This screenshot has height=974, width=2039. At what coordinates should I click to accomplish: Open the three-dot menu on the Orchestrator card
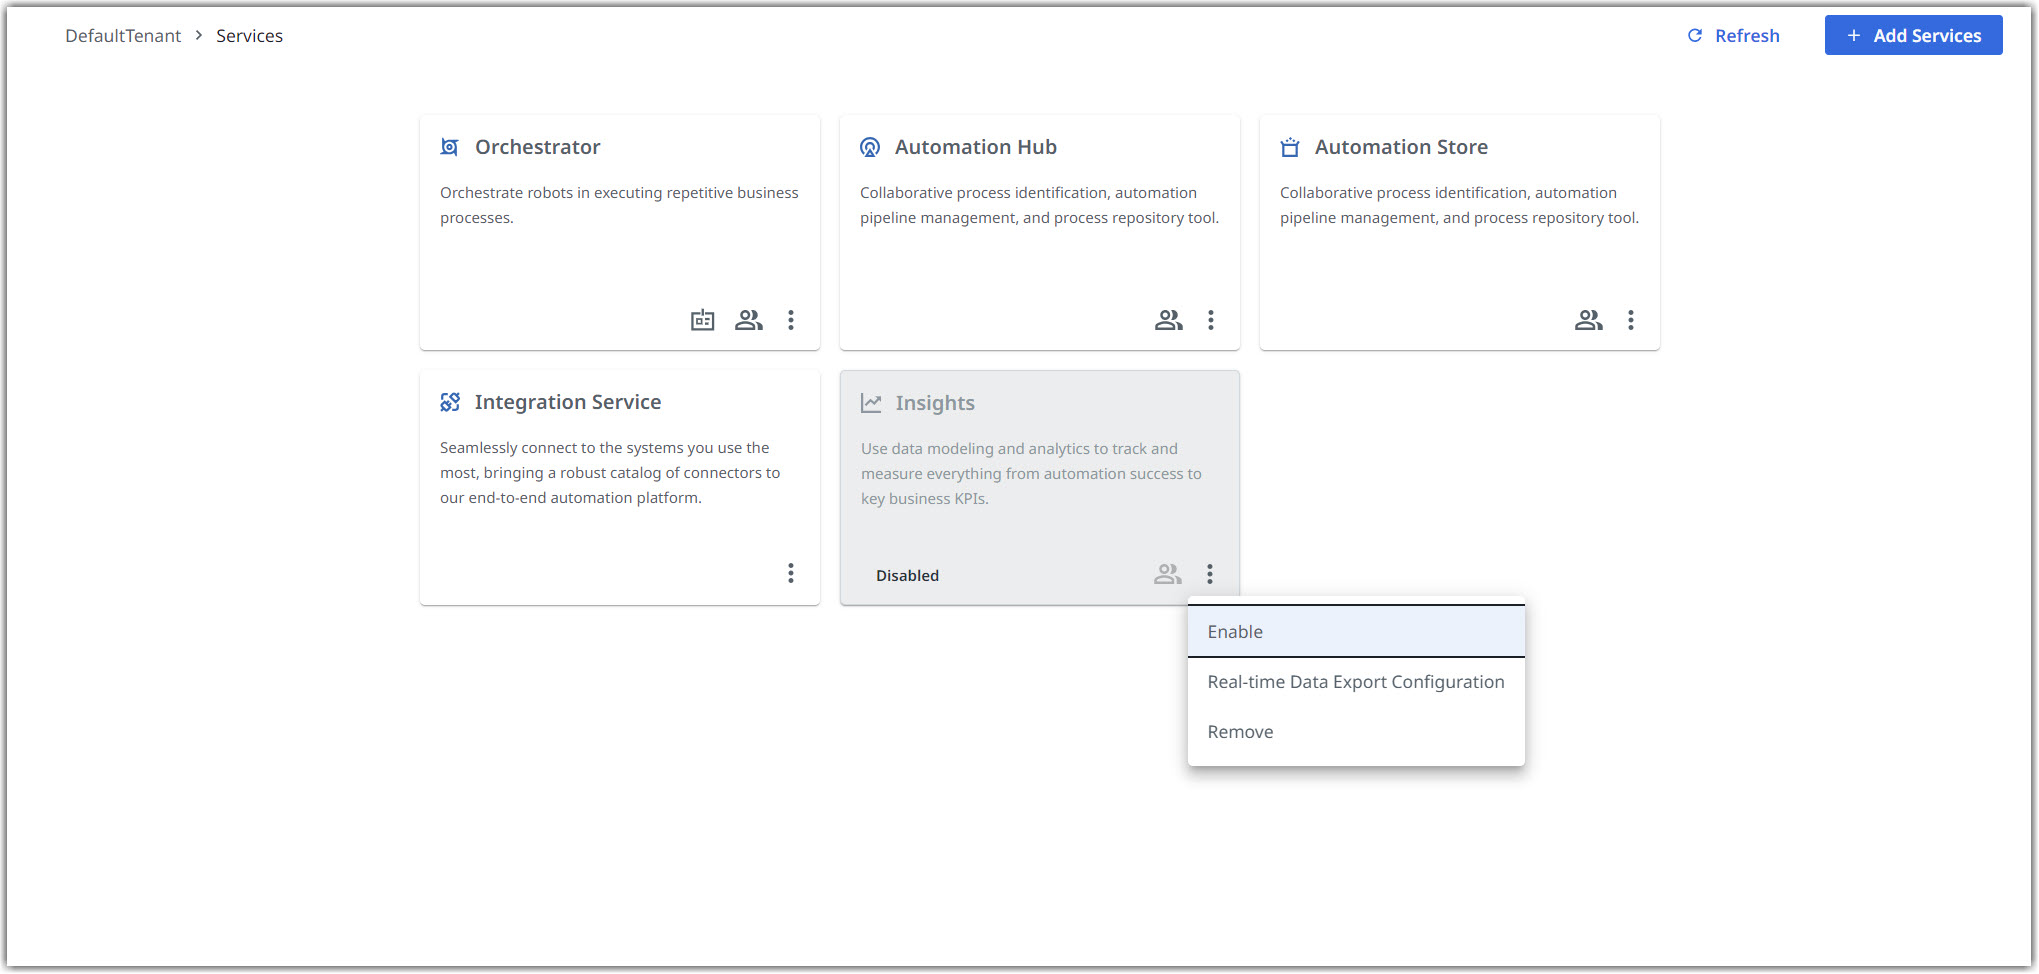coord(791,320)
